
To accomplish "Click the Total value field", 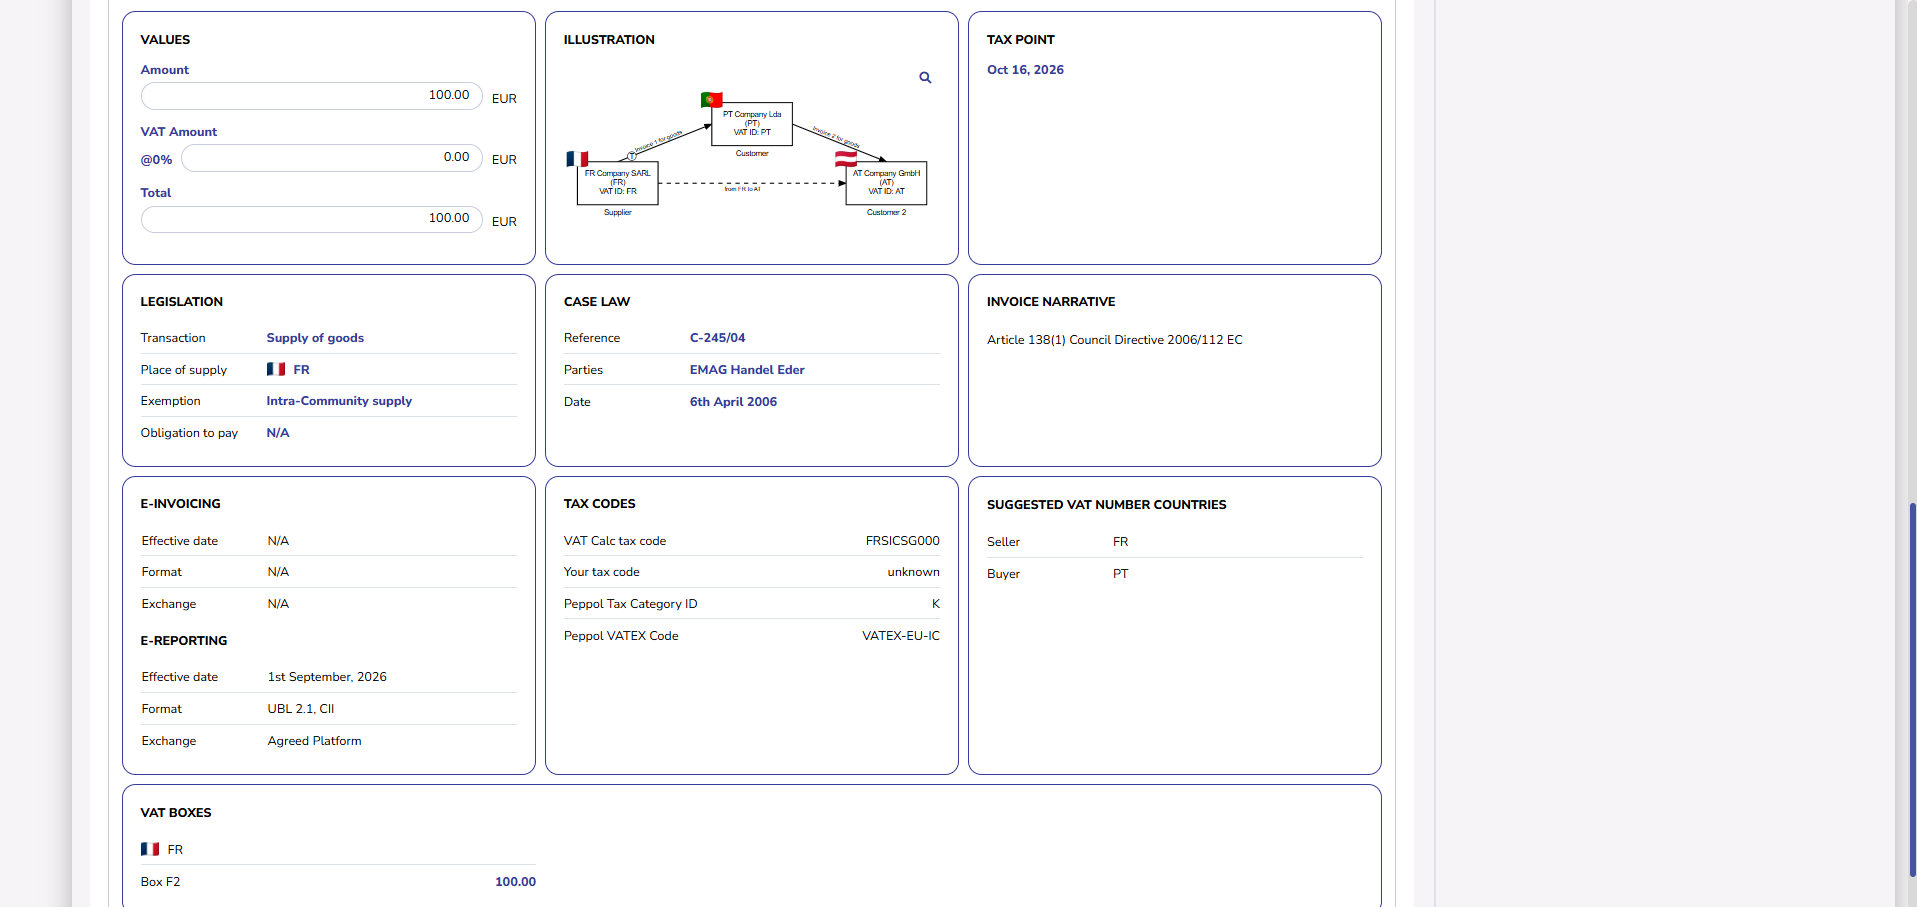I will (311, 219).
